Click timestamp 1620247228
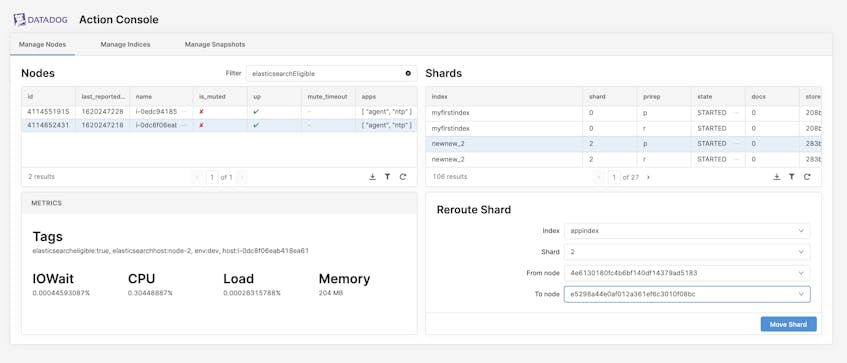 pyautogui.click(x=102, y=111)
